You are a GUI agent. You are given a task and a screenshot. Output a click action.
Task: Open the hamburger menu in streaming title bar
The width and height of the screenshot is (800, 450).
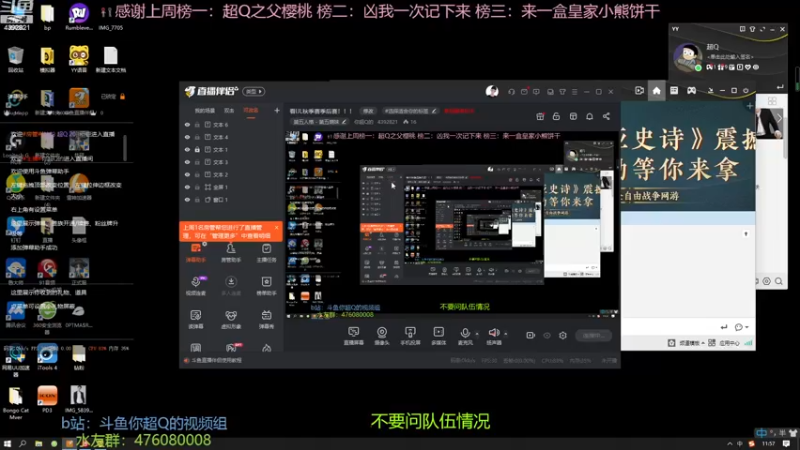pyautogui.click(x=574, y=92)
